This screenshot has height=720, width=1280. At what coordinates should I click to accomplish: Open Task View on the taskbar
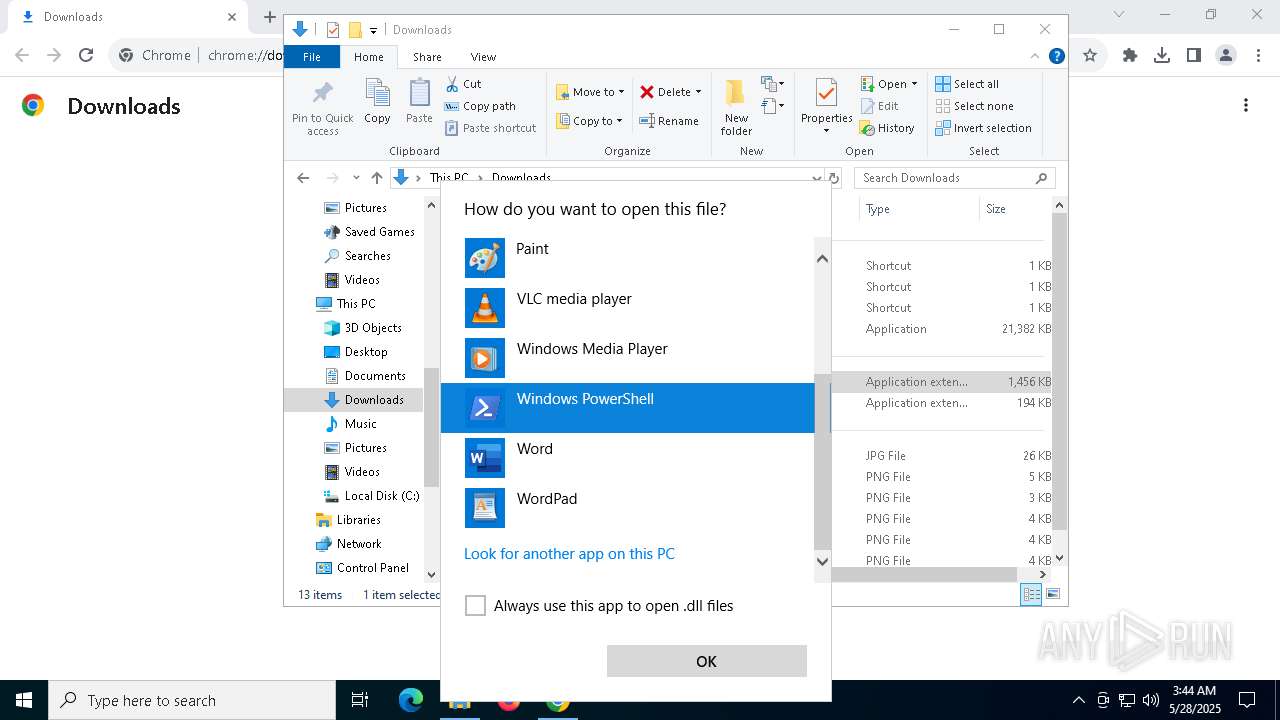360,700
